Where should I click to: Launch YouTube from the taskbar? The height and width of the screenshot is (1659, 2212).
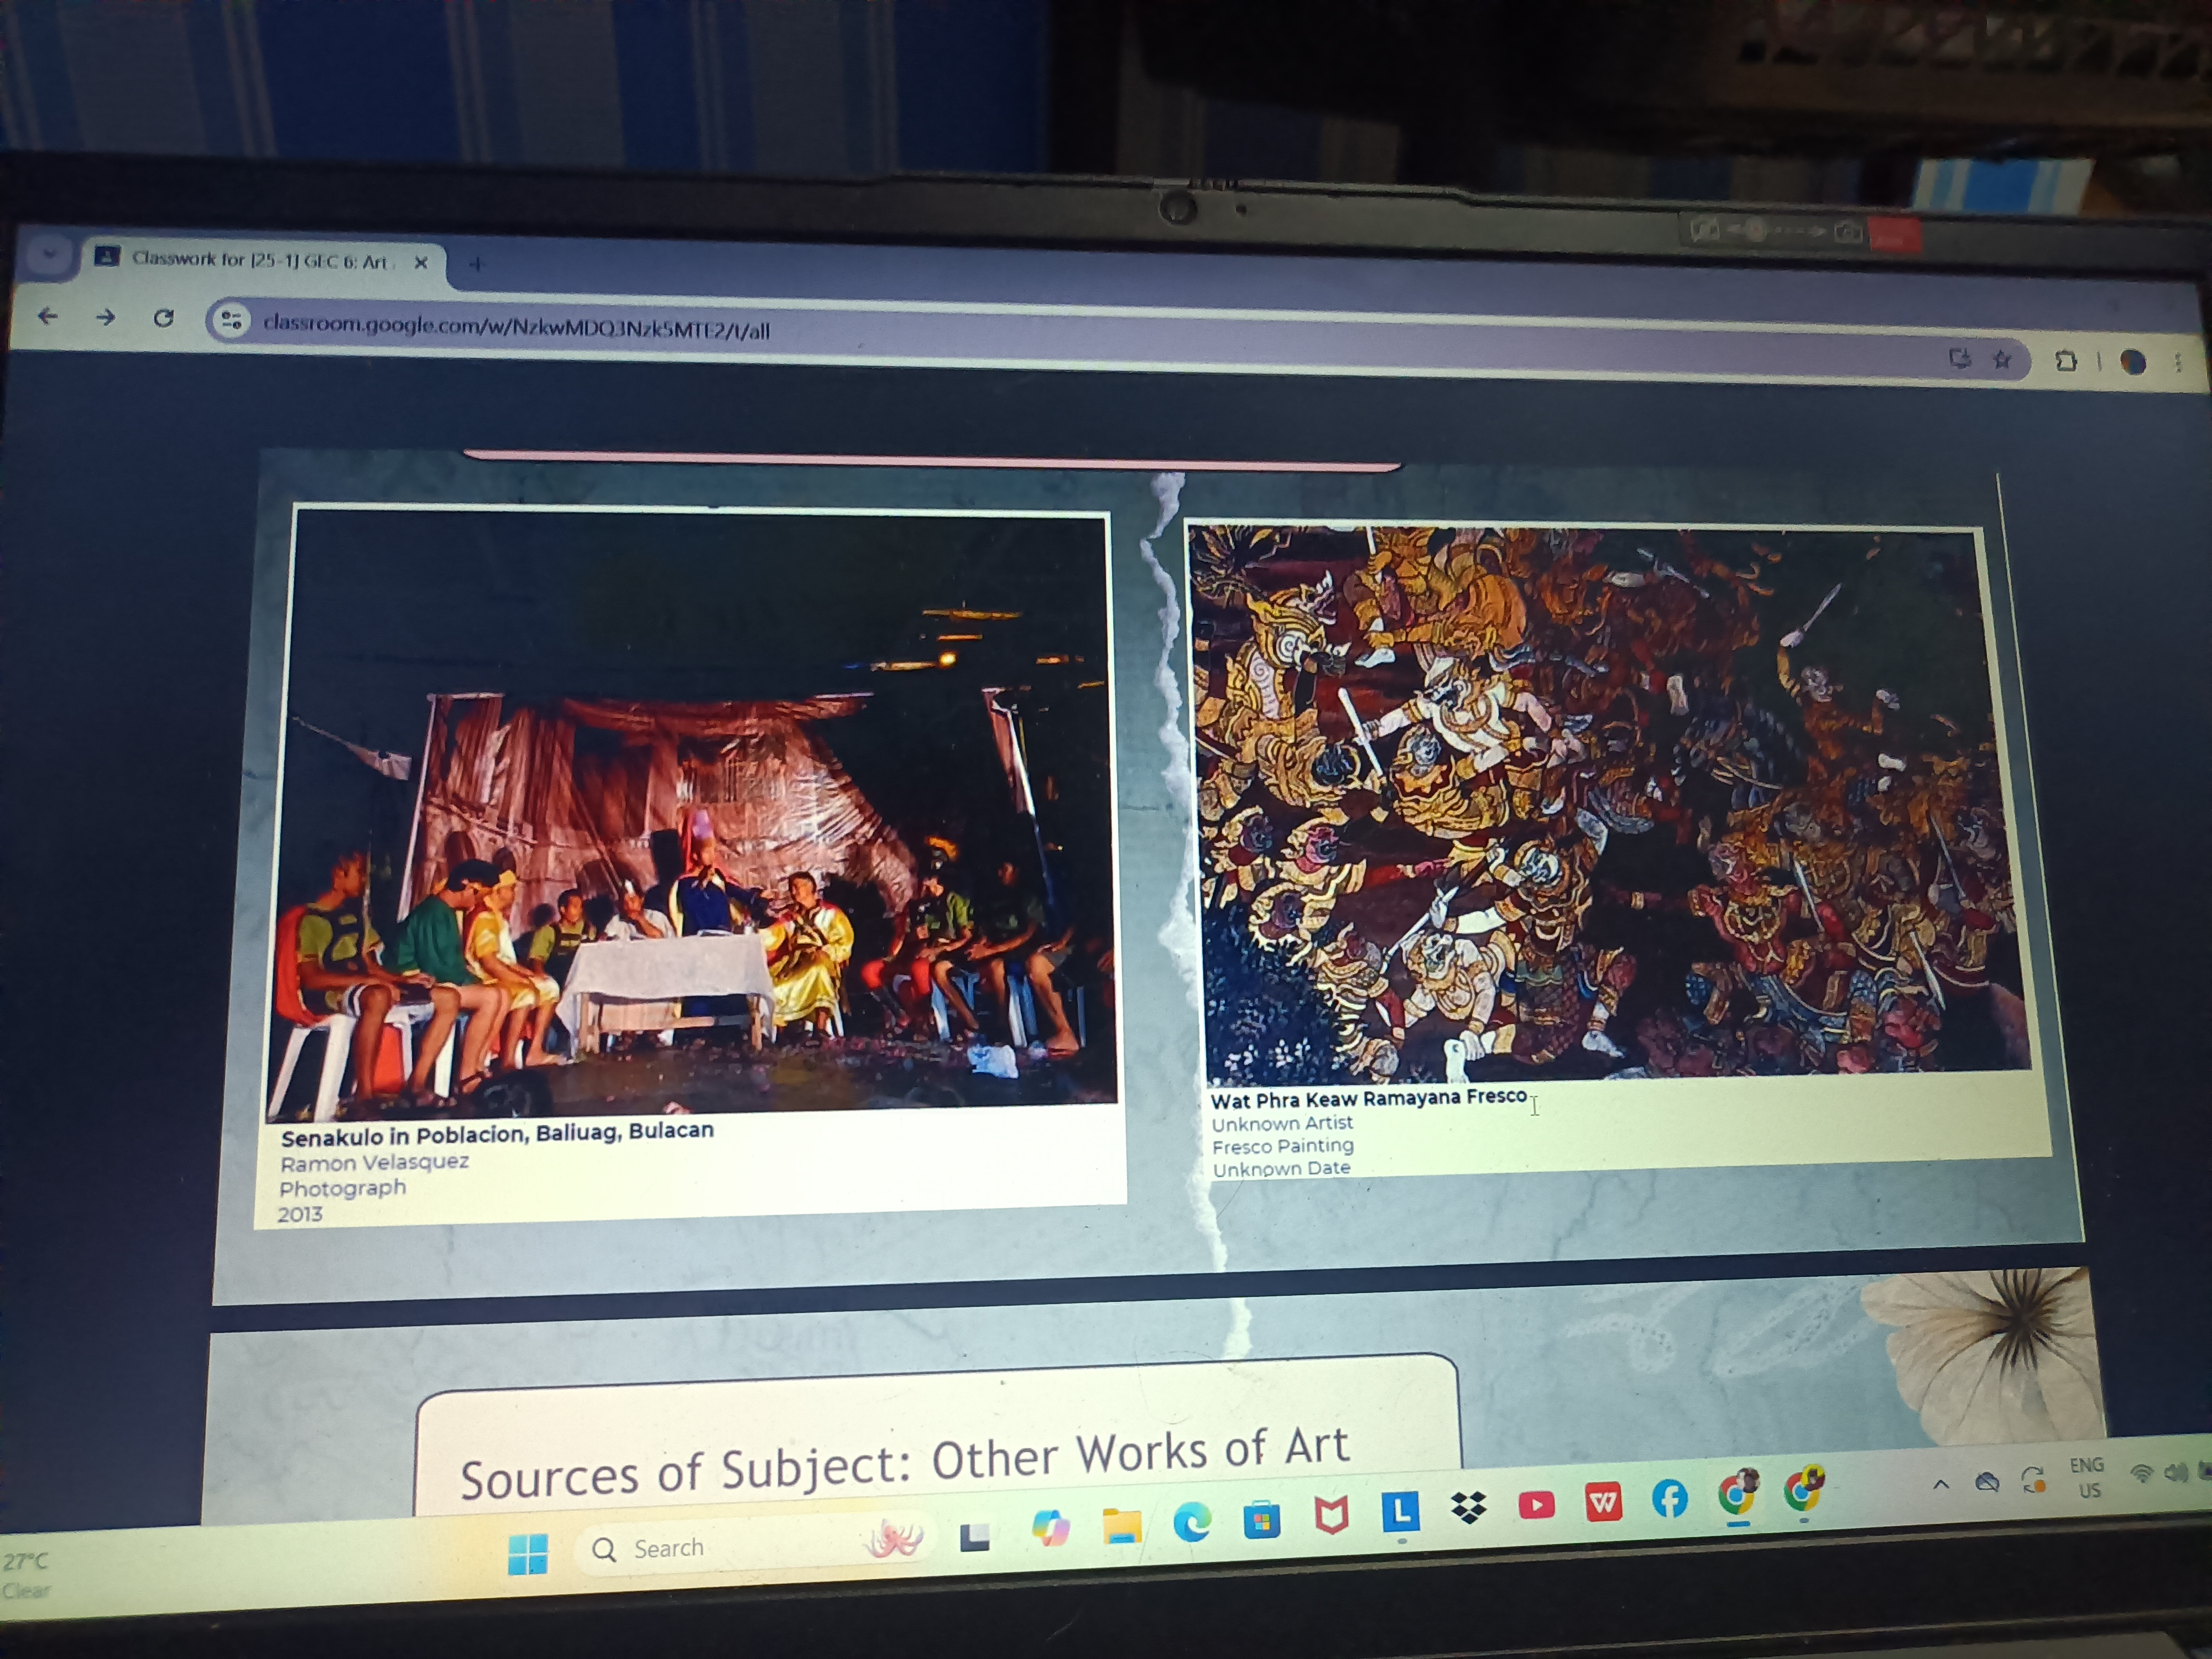(1536, 1505)
